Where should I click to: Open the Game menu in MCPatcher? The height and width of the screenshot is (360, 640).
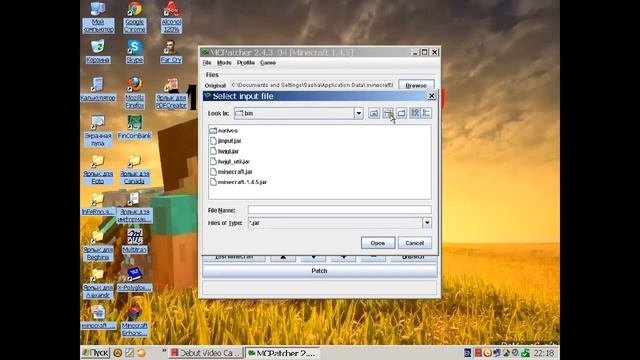(268, 62)
